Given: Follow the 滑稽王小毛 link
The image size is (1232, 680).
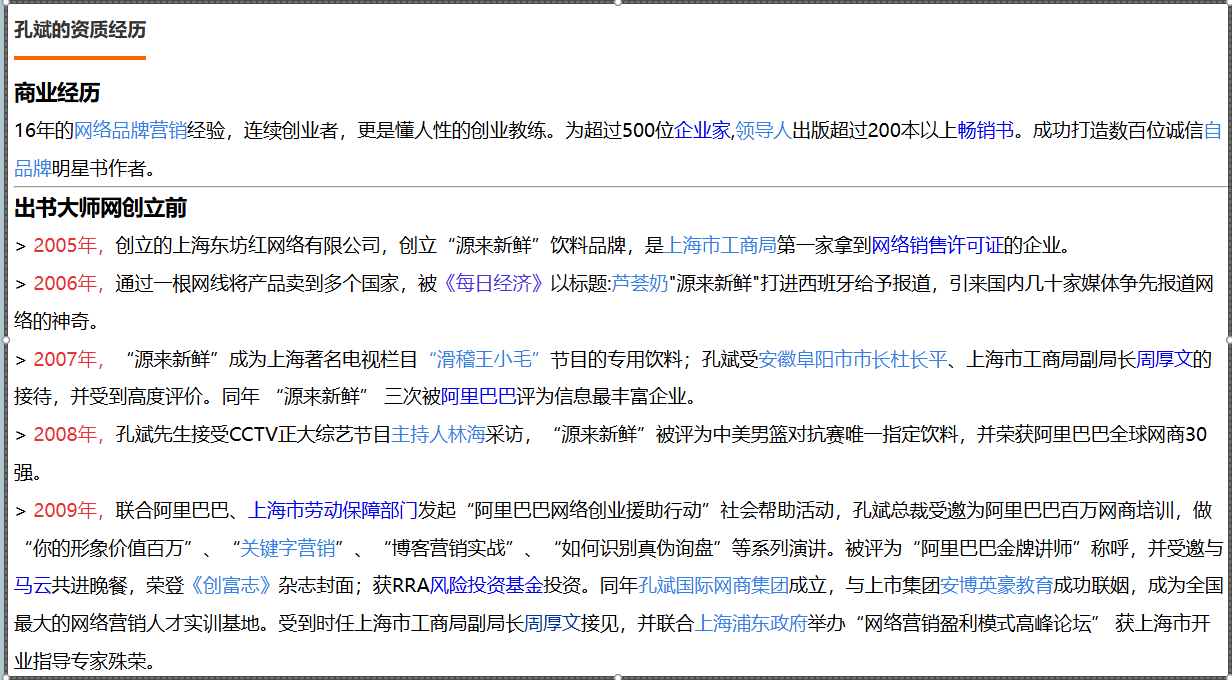Looking at the screenshot, I should tap(484, 359).
